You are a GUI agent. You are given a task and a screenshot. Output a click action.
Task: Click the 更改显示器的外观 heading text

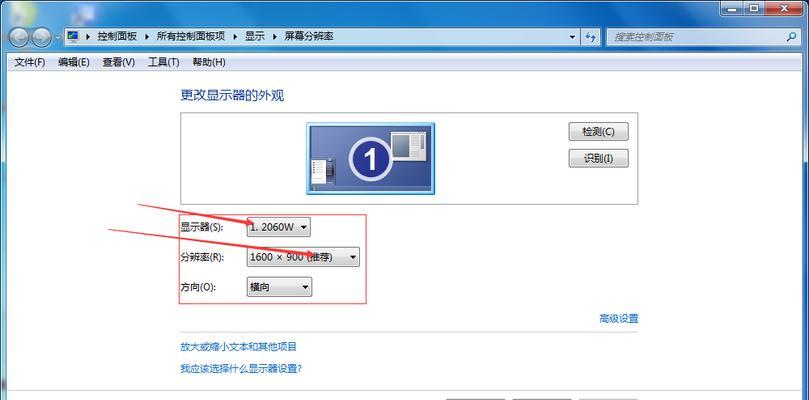pyautogui.click(x=232, y=95)
